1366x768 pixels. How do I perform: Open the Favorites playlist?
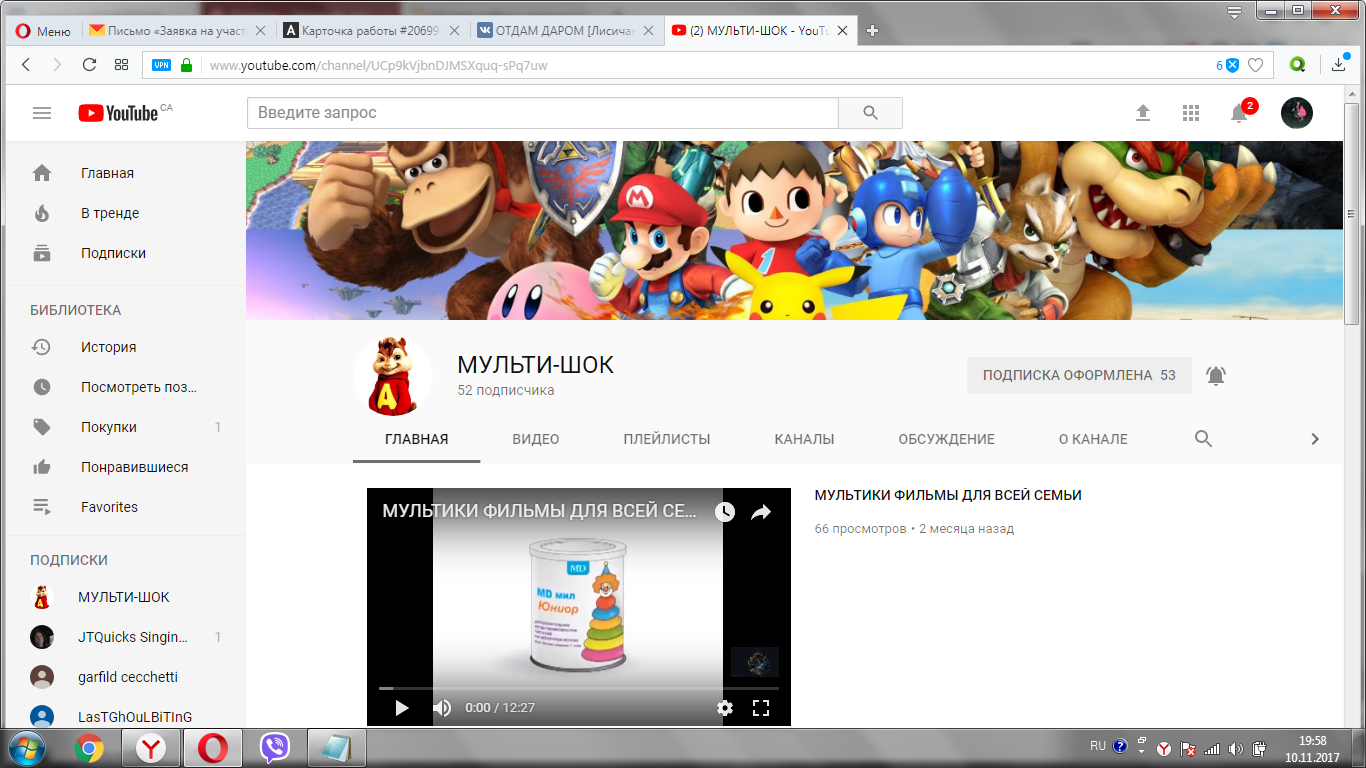click(126, 507)
